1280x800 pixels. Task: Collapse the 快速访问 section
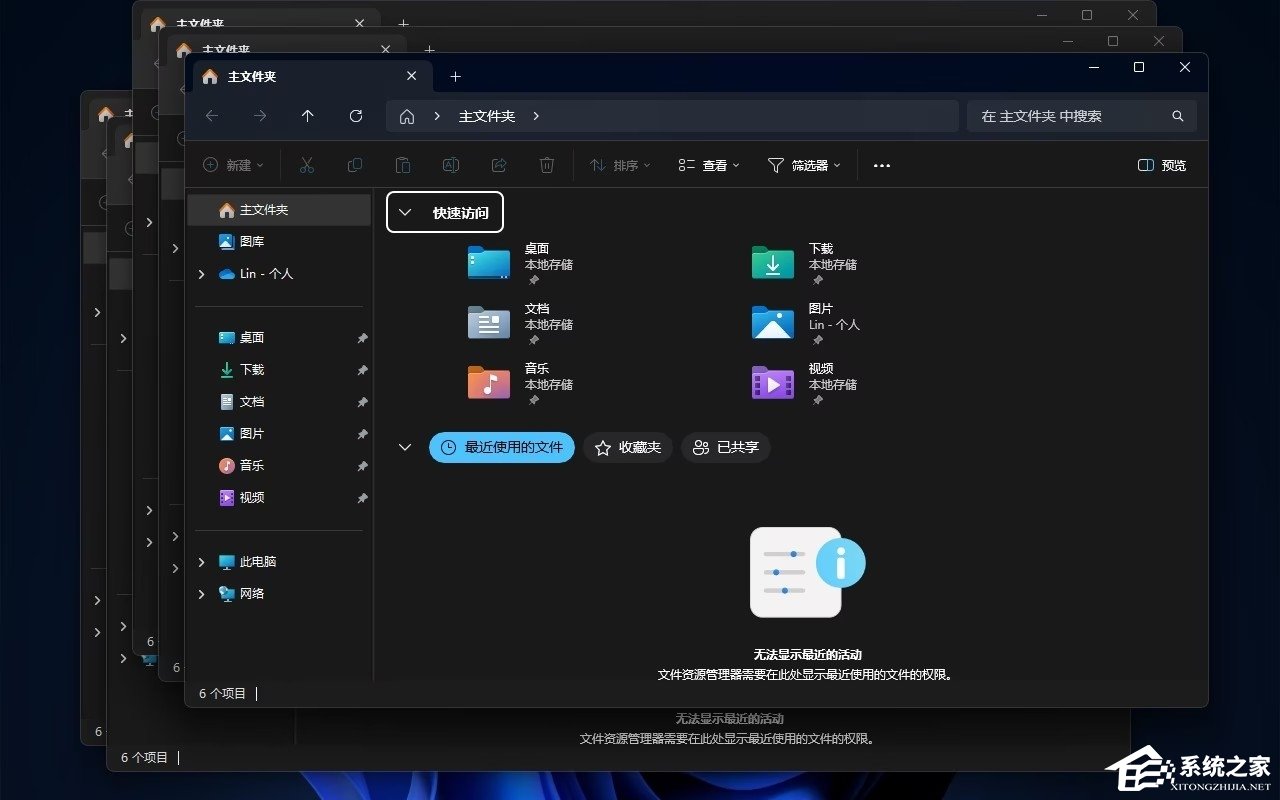pos(405,212)
